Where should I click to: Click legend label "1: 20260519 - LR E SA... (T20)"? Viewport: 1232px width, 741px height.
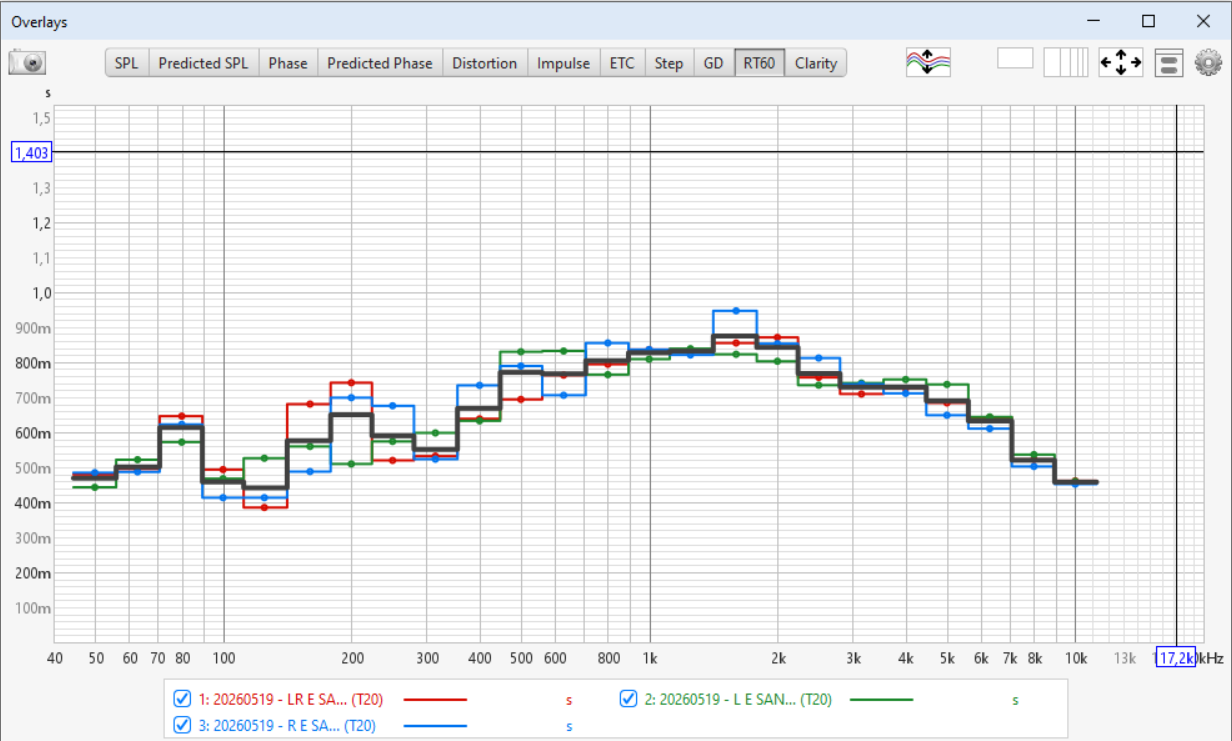[290, 700]
